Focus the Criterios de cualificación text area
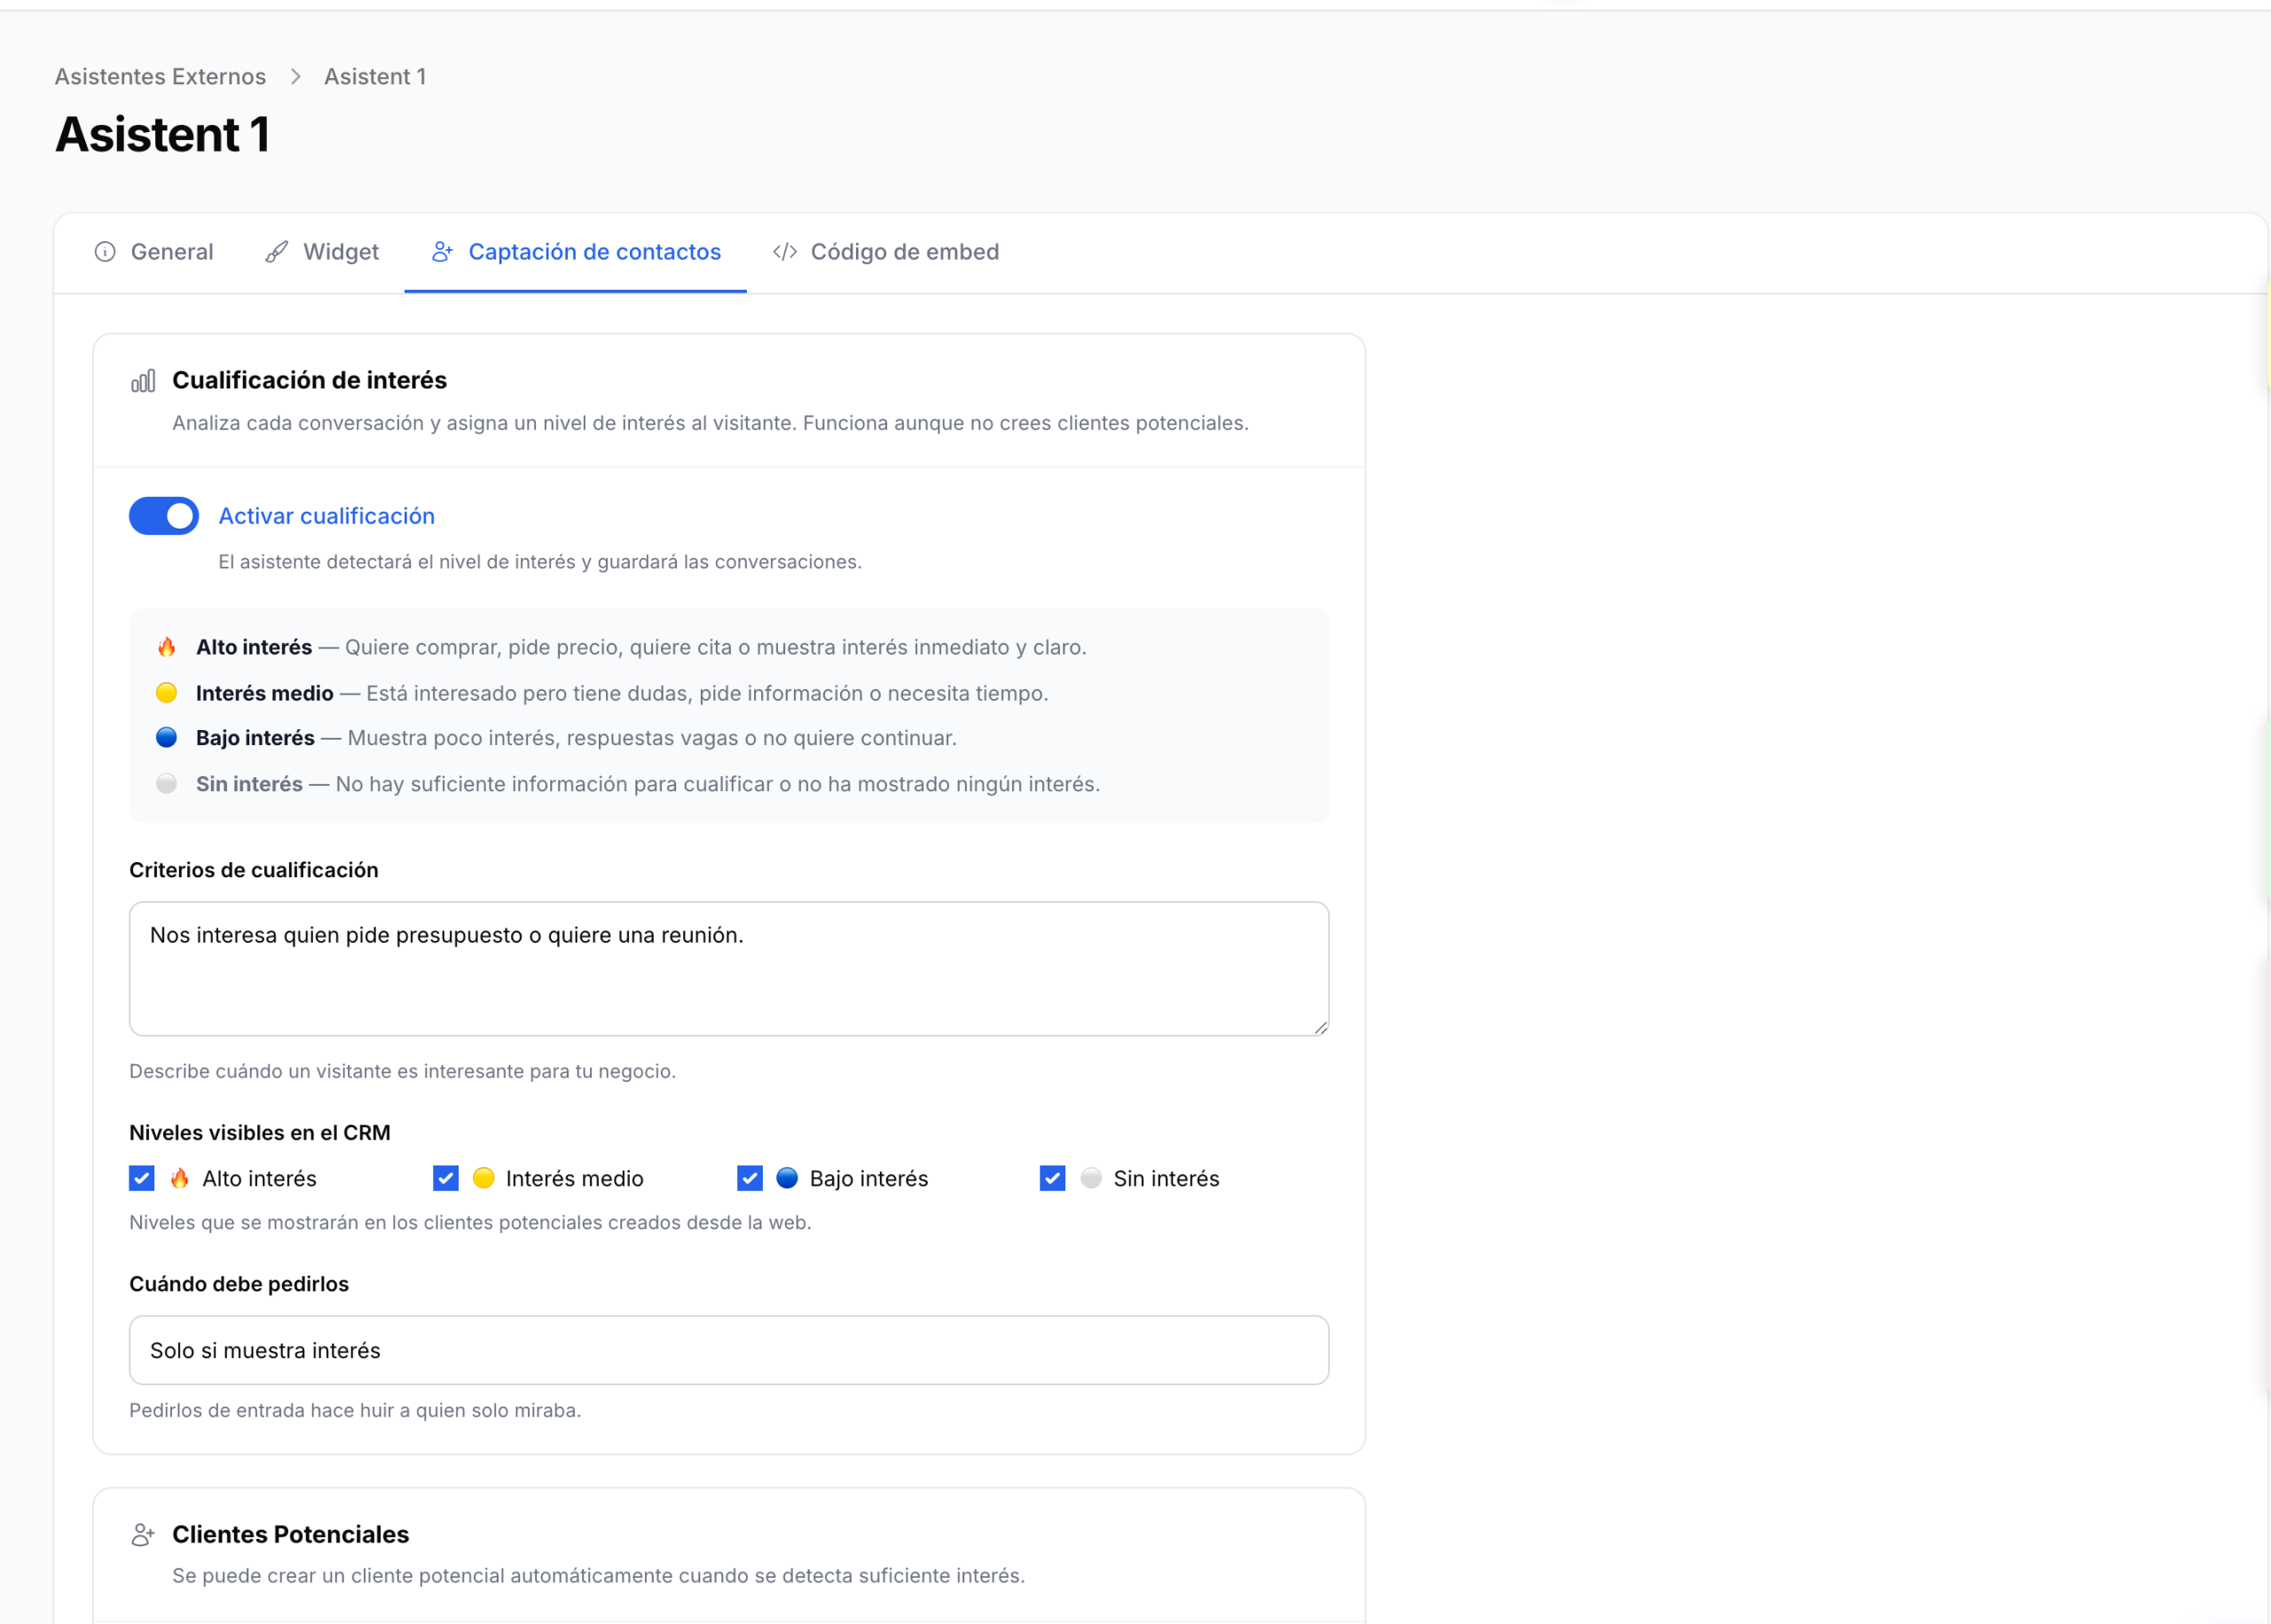The height and width of the screenshot is (1624, 2271). point(729,969)
